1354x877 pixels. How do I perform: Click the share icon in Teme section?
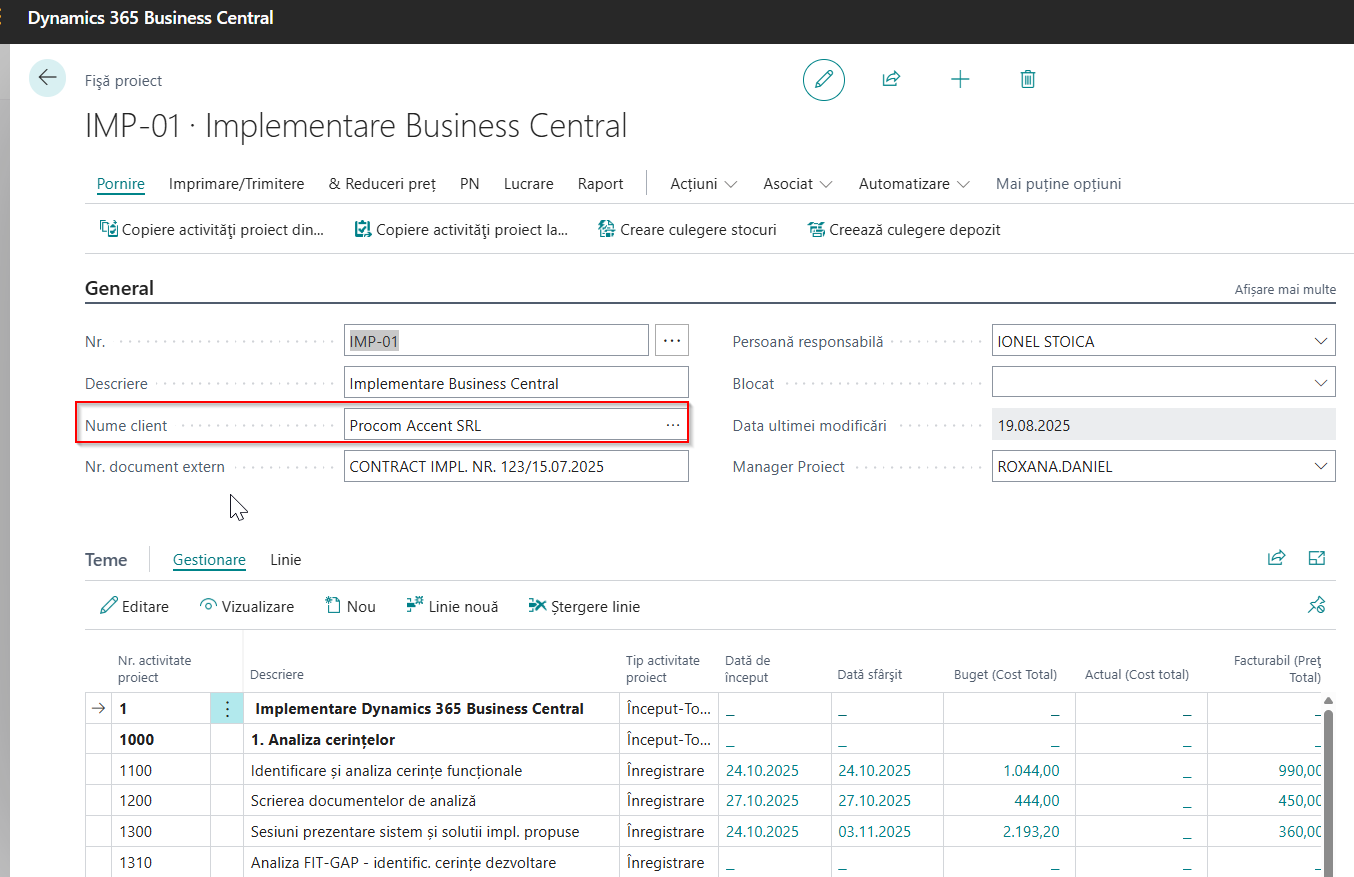[x=1276, y=558]
